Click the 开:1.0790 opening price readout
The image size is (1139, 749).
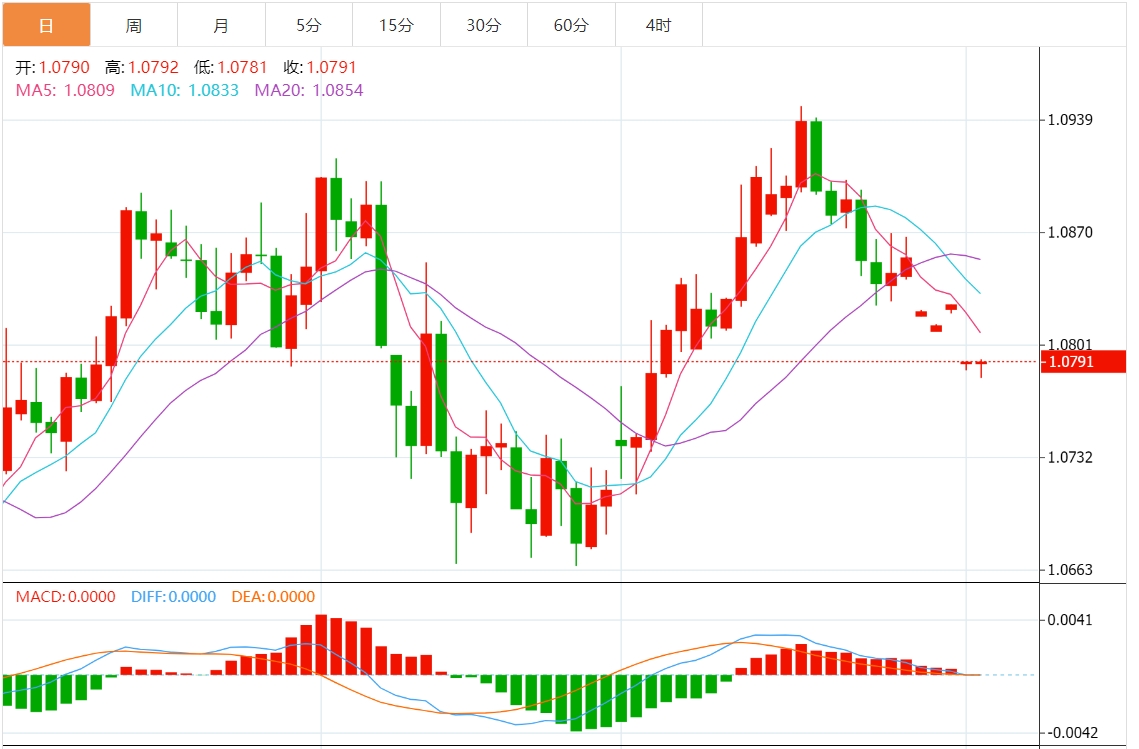pyautogui.click(x=52, y=68)
